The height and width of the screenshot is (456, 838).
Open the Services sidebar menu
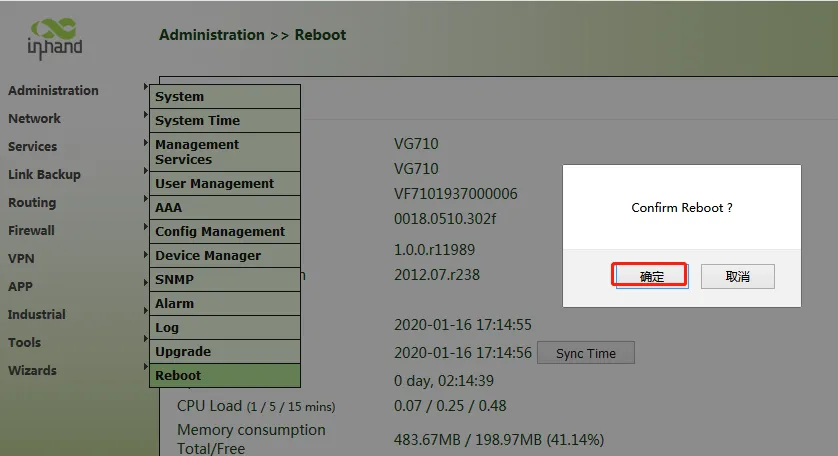point(32,146)
